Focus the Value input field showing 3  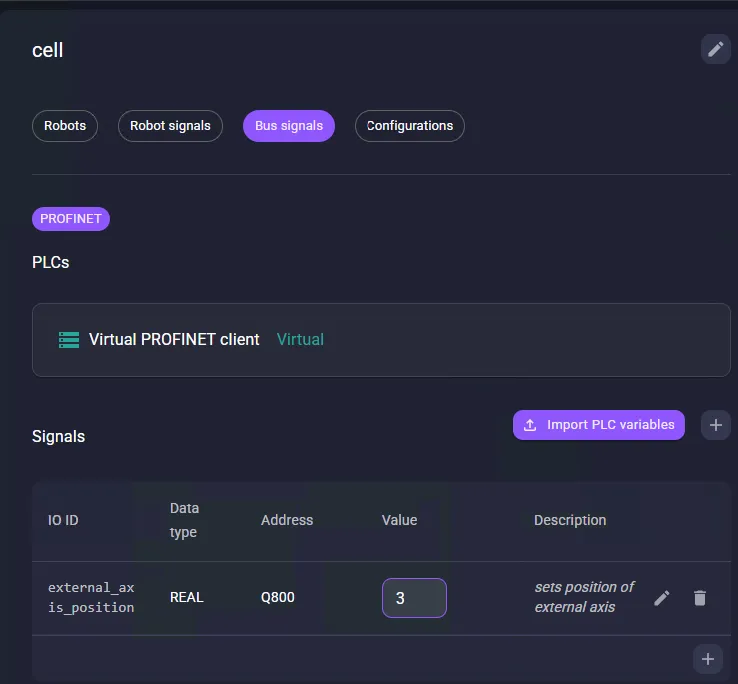pos(414,598)
